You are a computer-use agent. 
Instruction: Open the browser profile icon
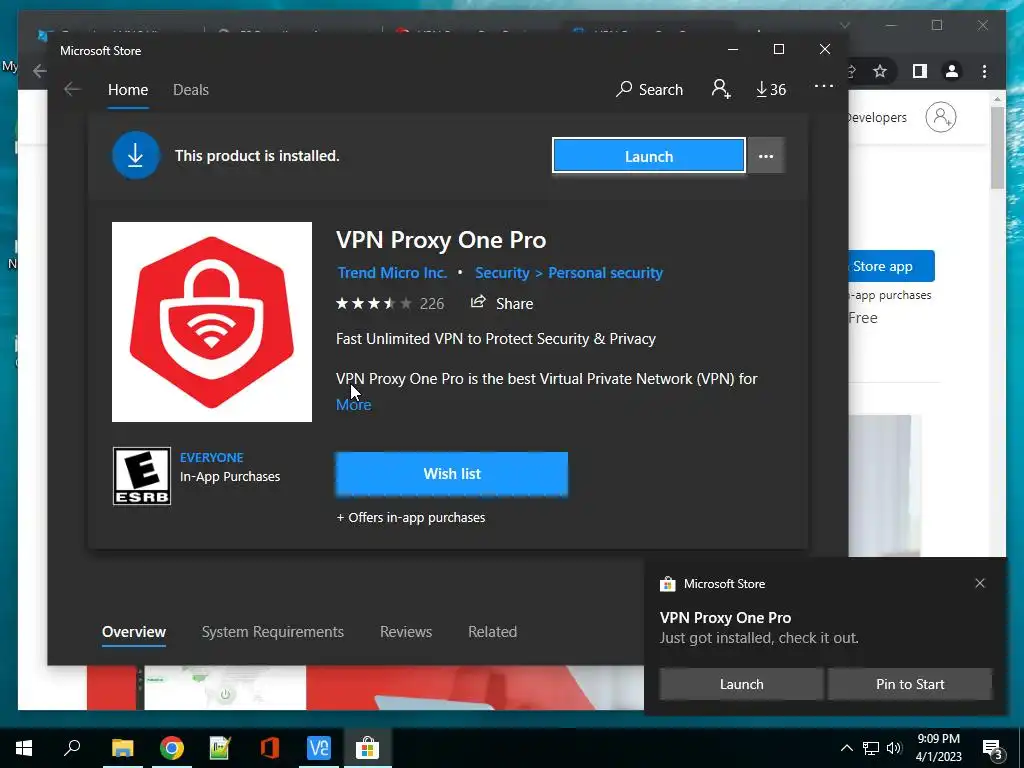[x=952, y=71]
